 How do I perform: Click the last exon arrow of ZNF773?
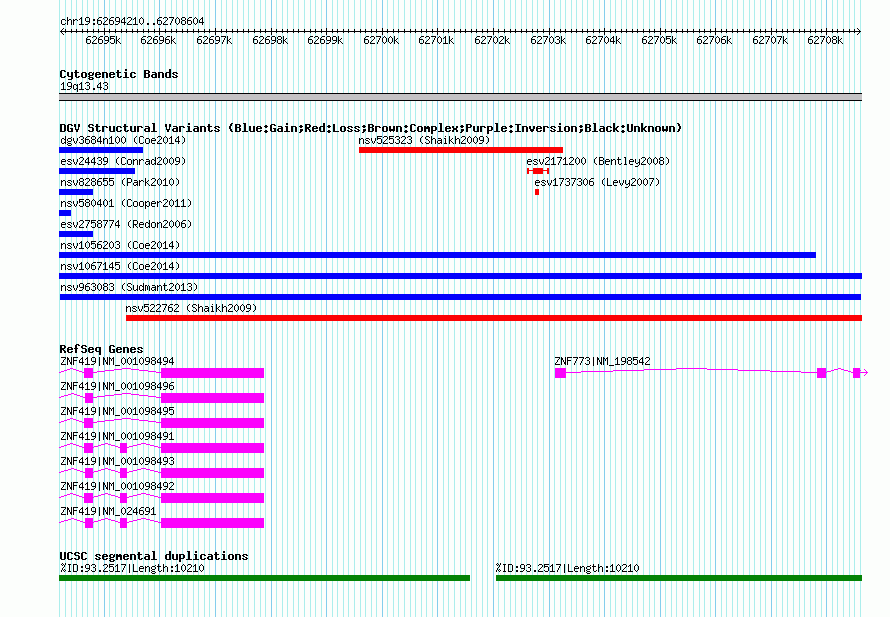pos(860,373)
